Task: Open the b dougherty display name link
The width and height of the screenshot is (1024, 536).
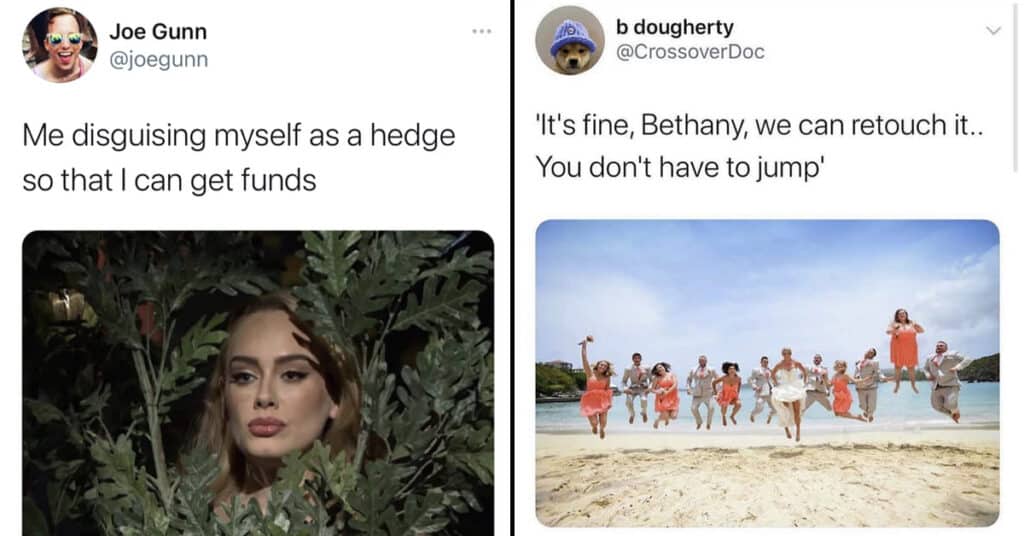Action: (x=675, y=27)
